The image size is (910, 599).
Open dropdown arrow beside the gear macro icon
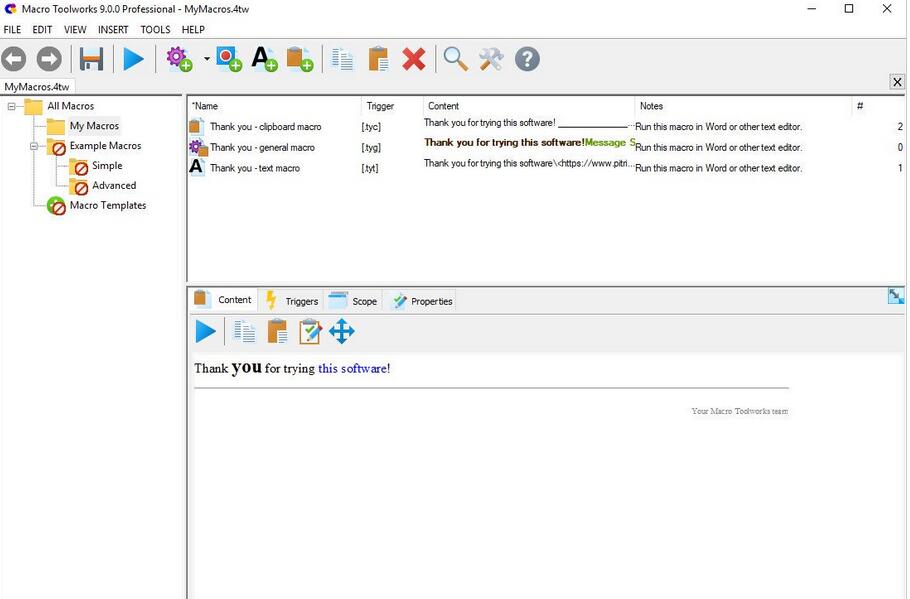(x=207, y=59)
